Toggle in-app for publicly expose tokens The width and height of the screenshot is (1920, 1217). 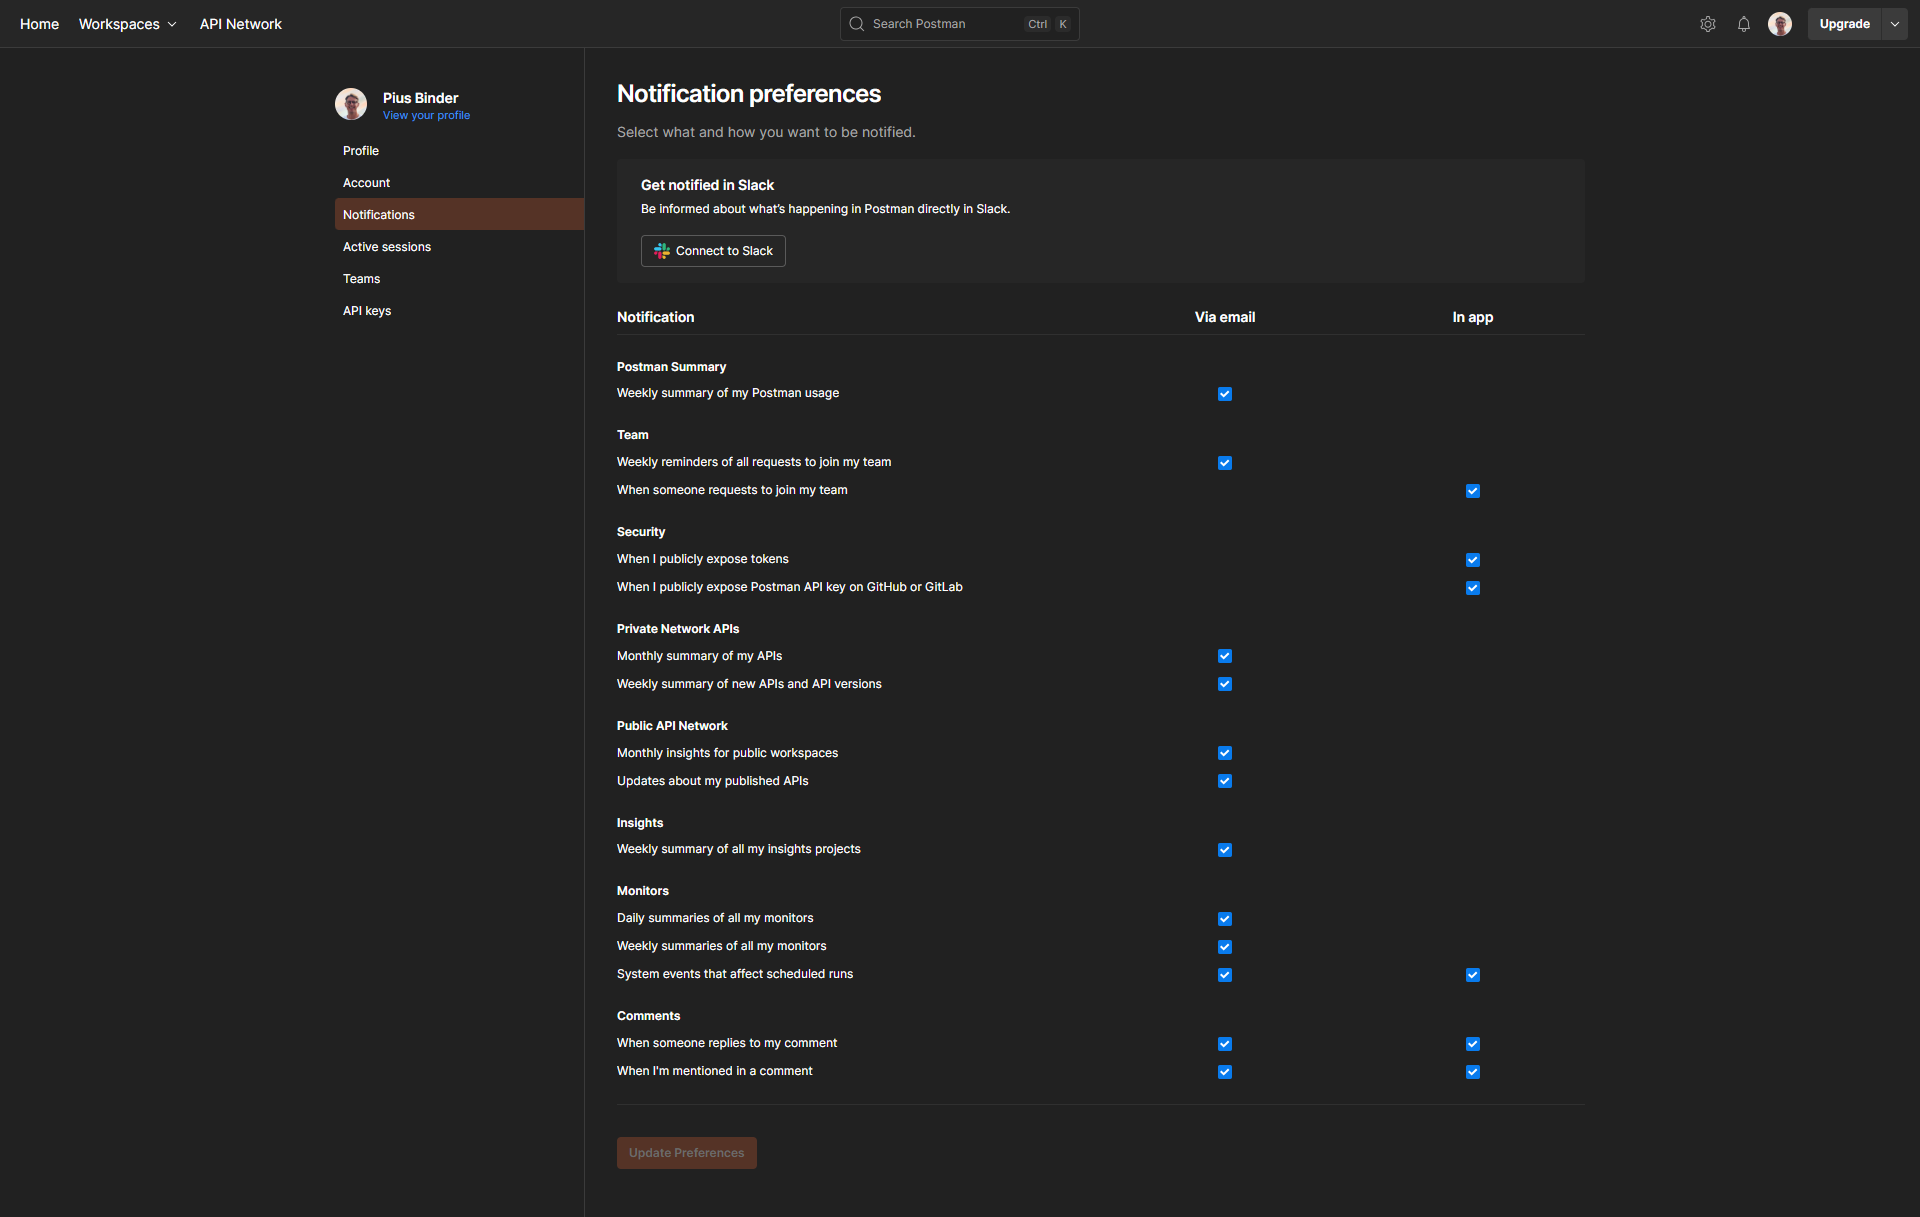tap(1473, 560)
